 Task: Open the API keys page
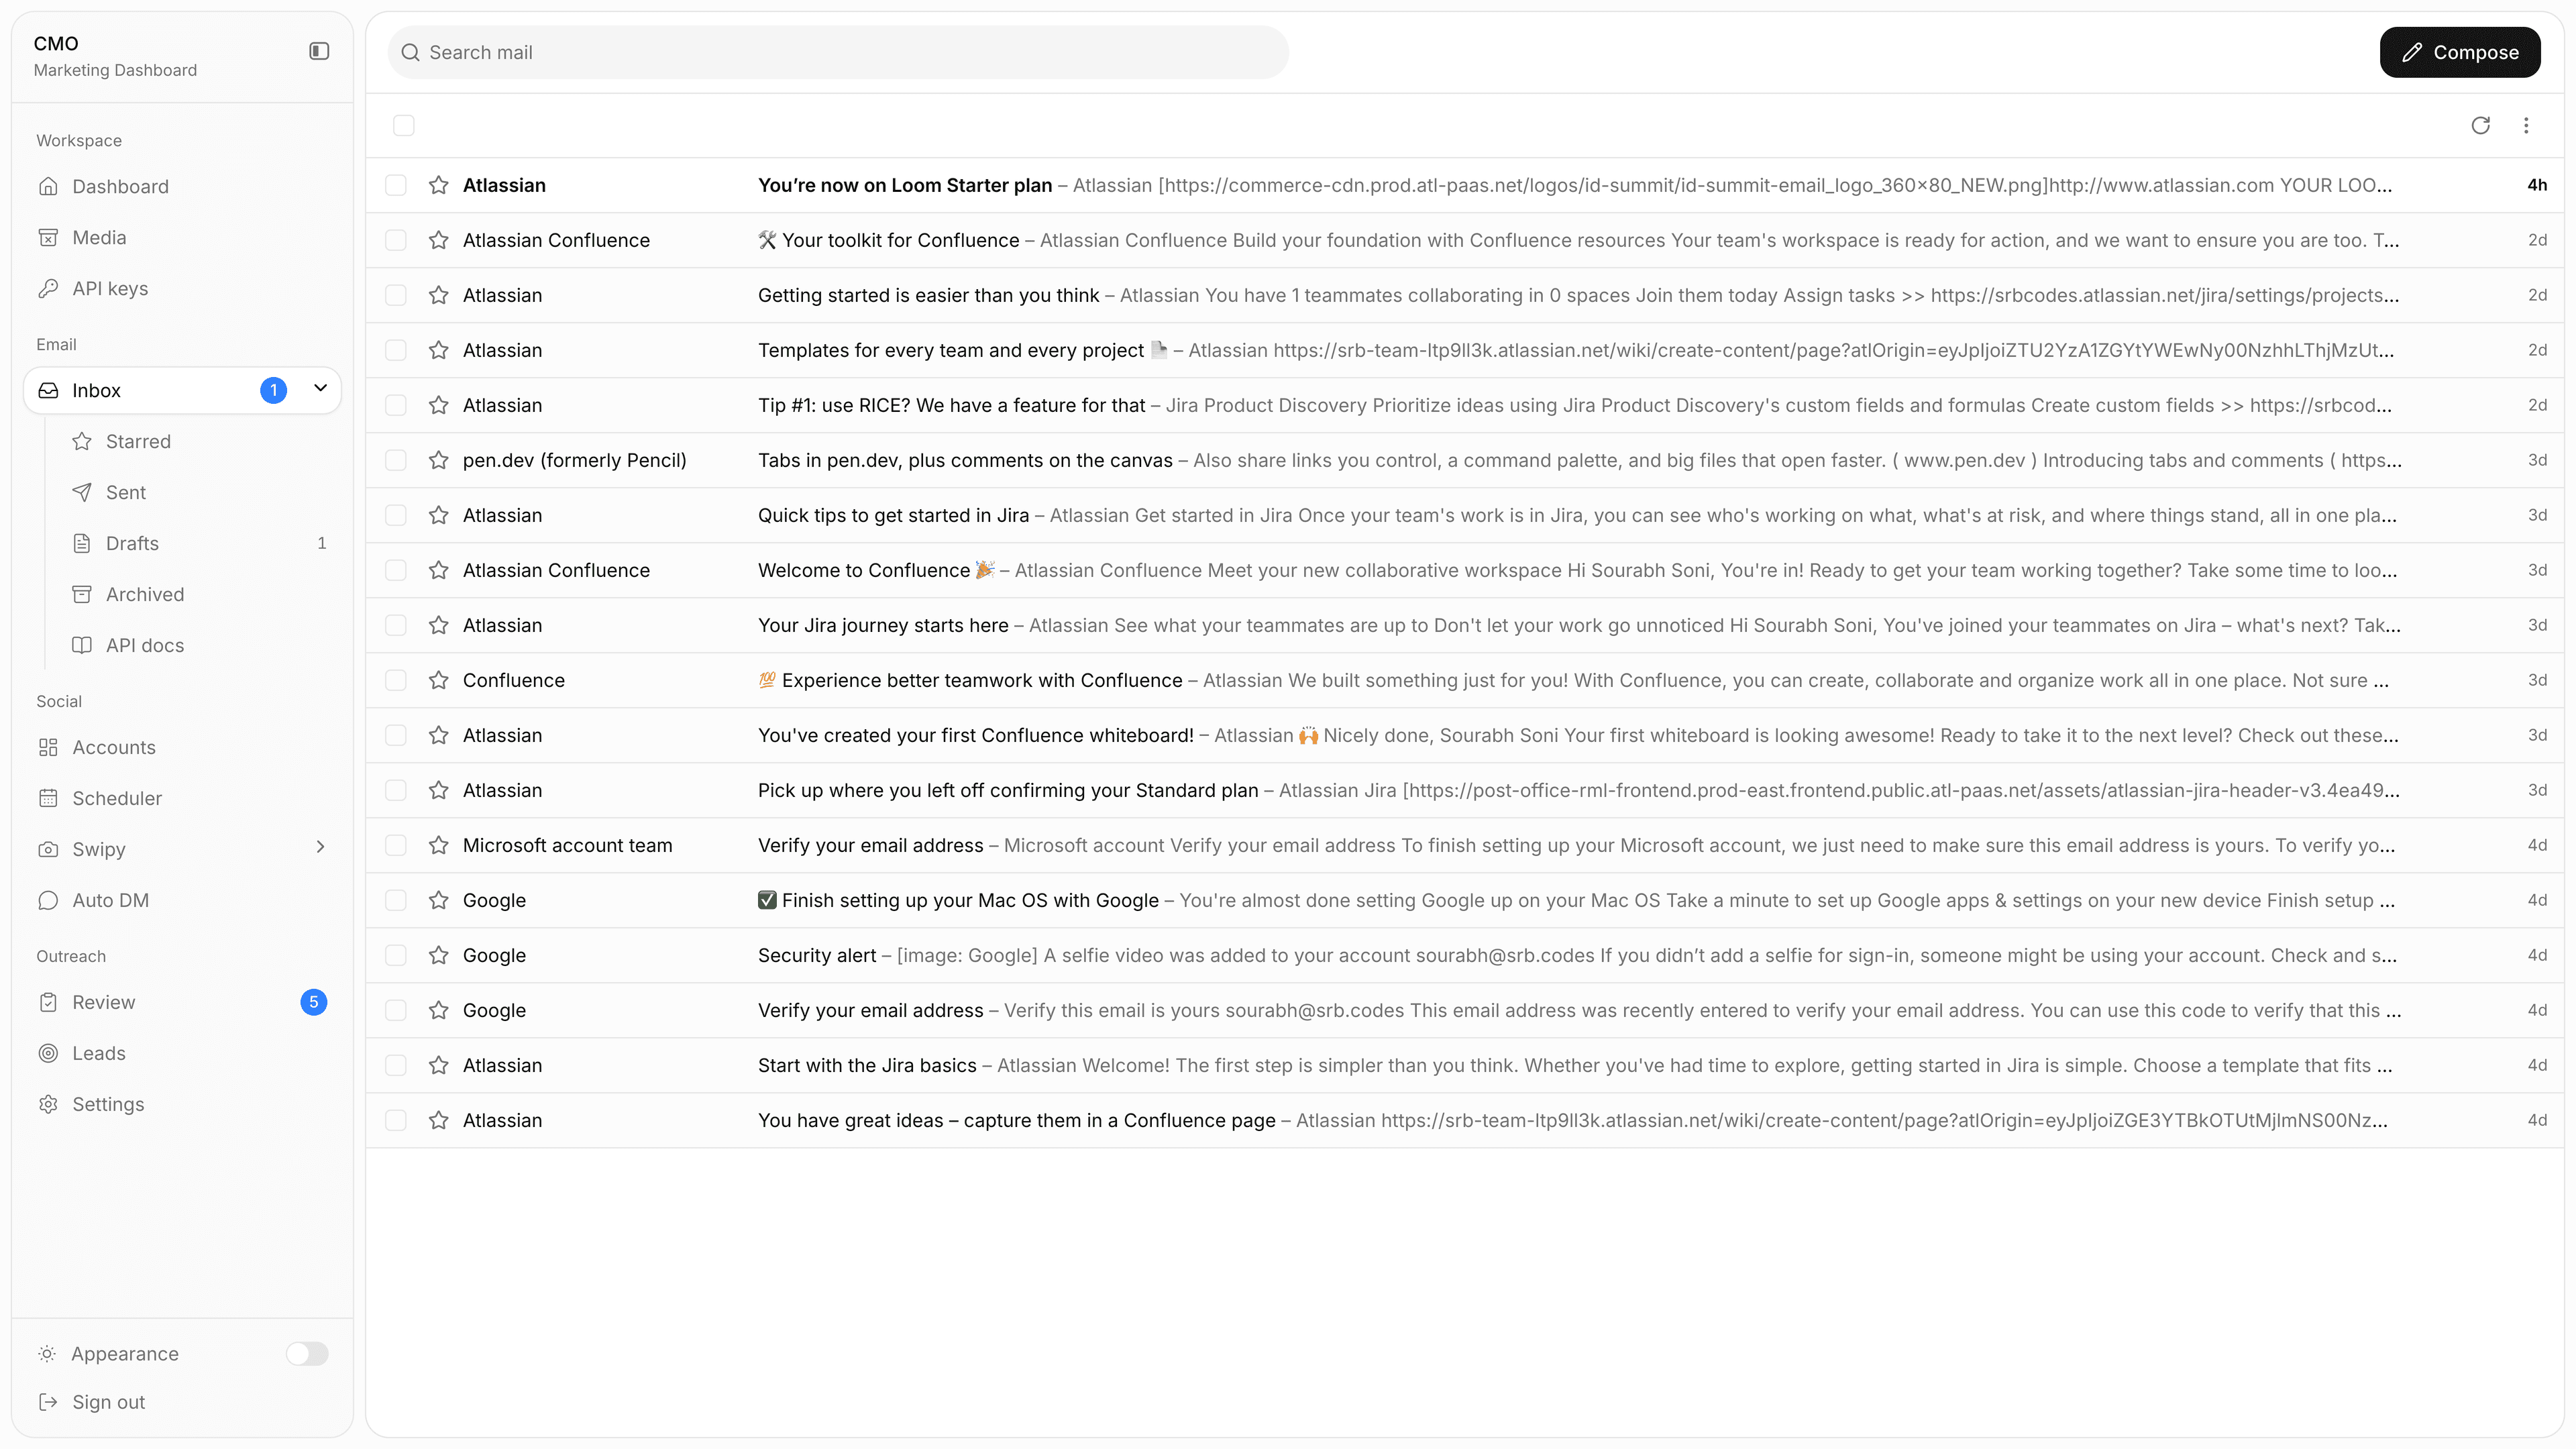(182, 288)
